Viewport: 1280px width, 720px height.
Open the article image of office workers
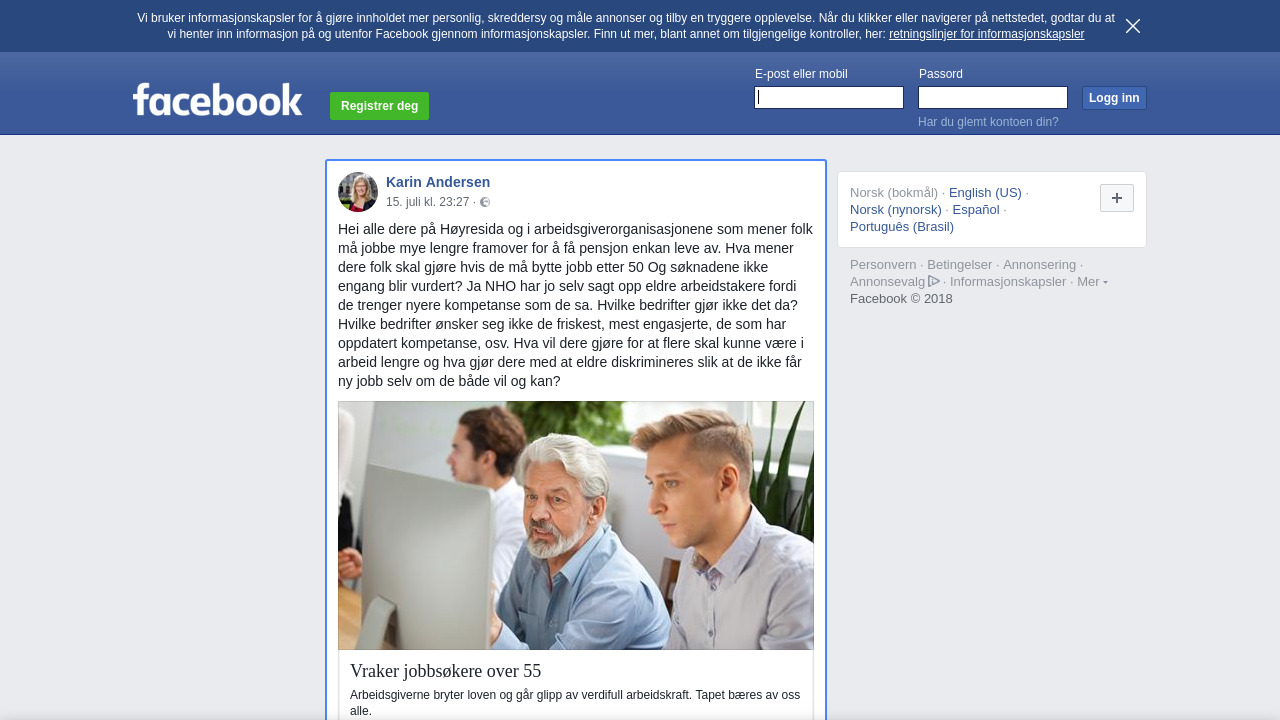pos(576,526)
